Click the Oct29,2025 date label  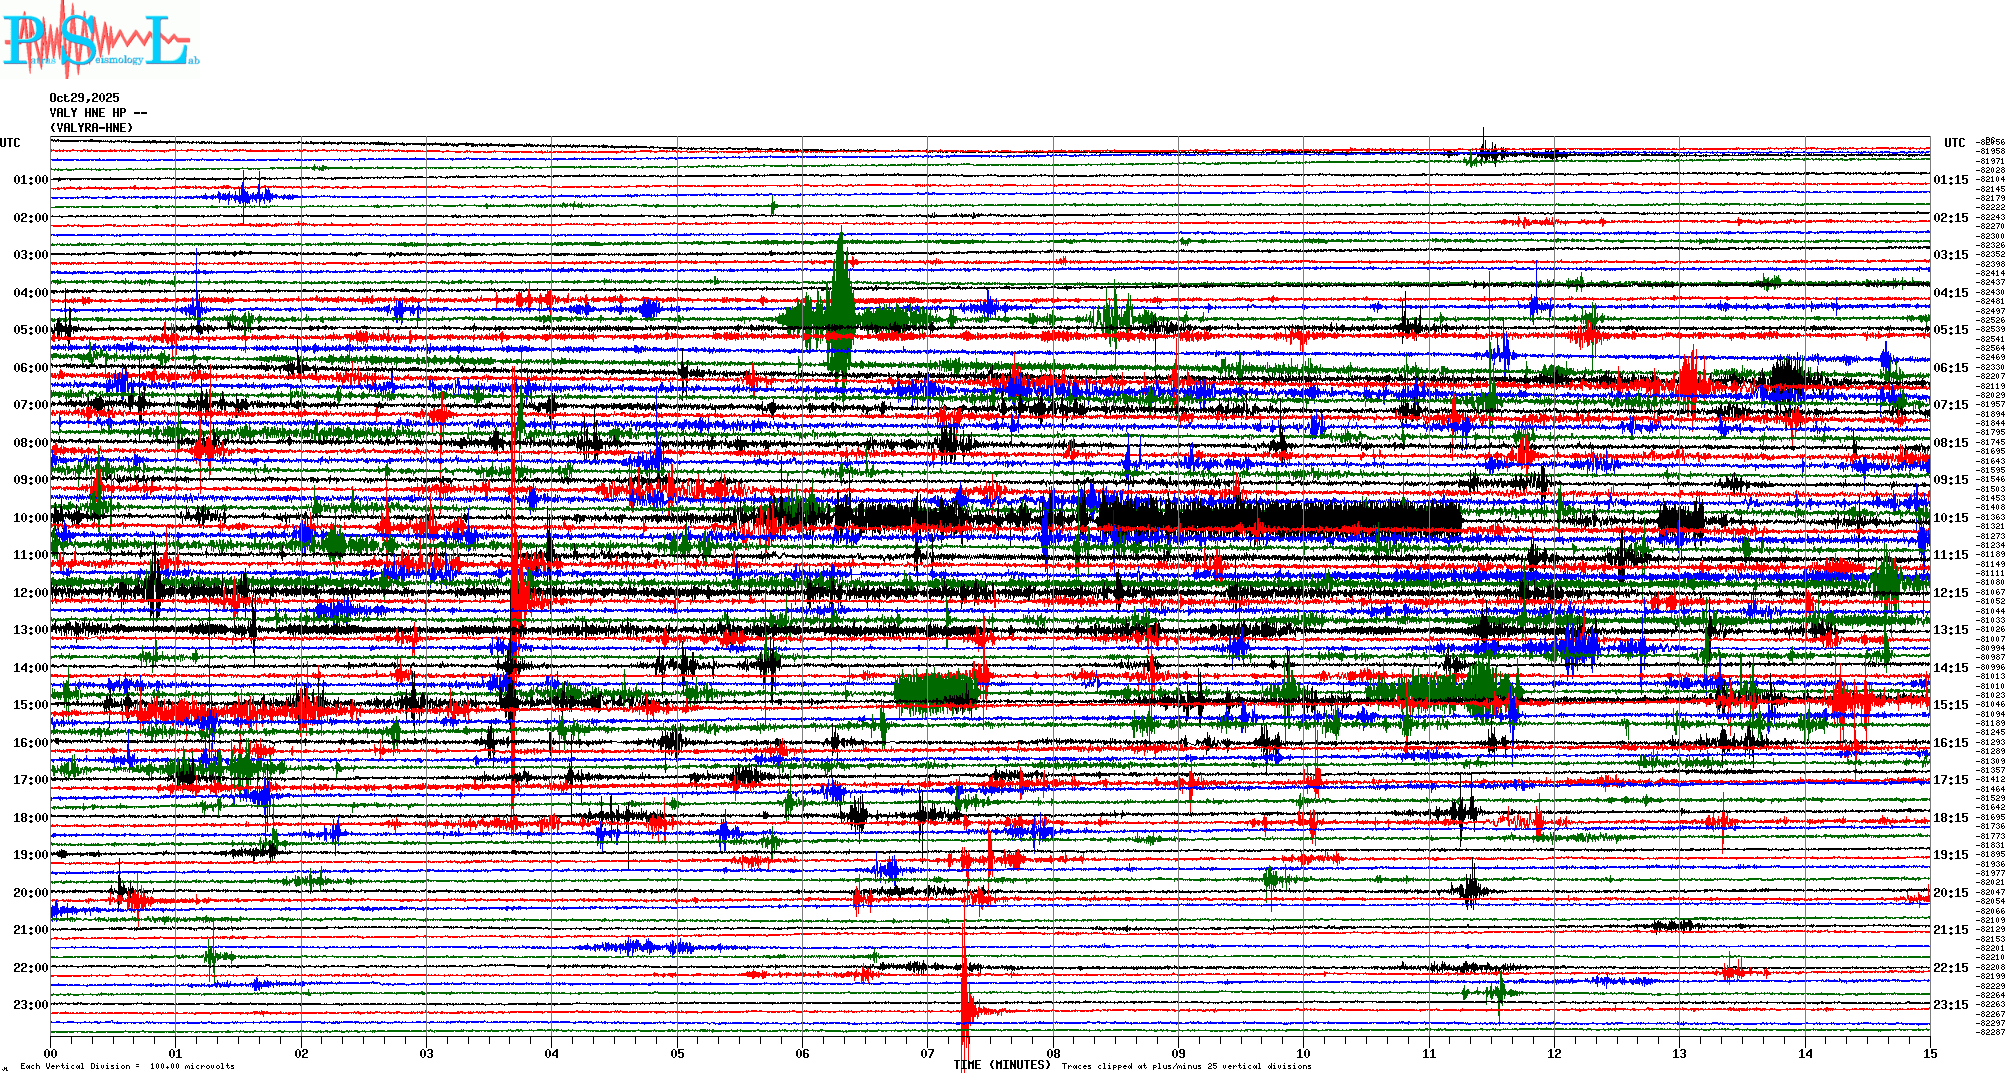point(84,98)
